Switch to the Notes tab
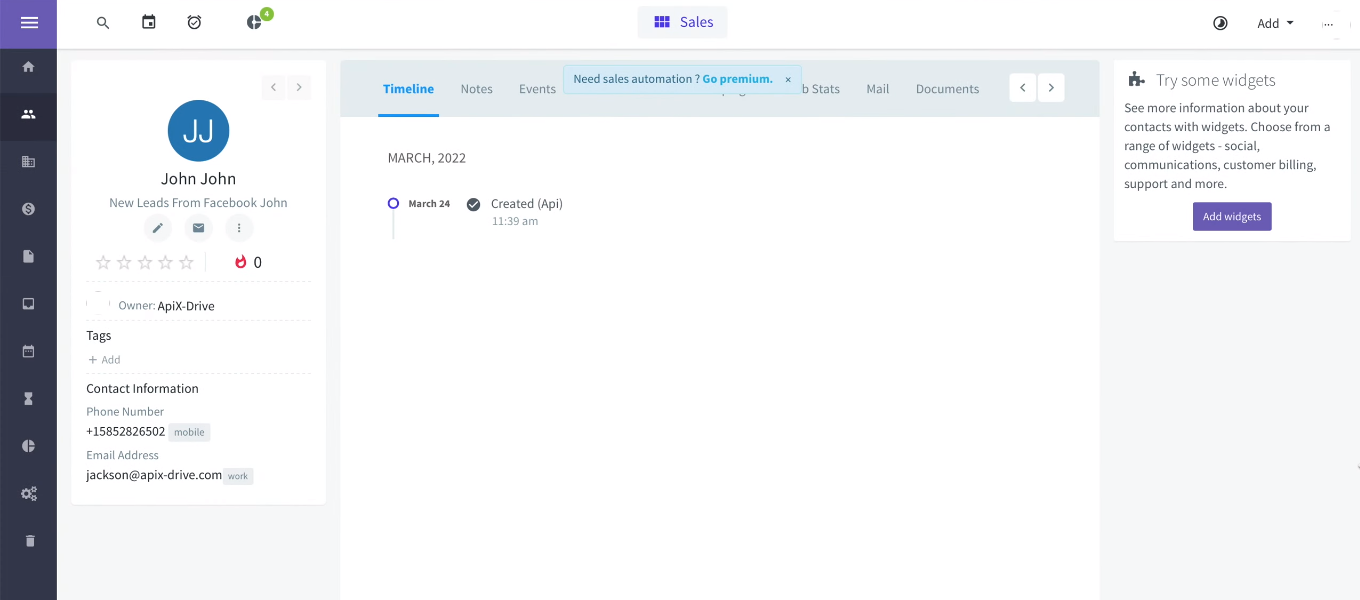This screenshot has height=600, width=1360. [476, 88]
